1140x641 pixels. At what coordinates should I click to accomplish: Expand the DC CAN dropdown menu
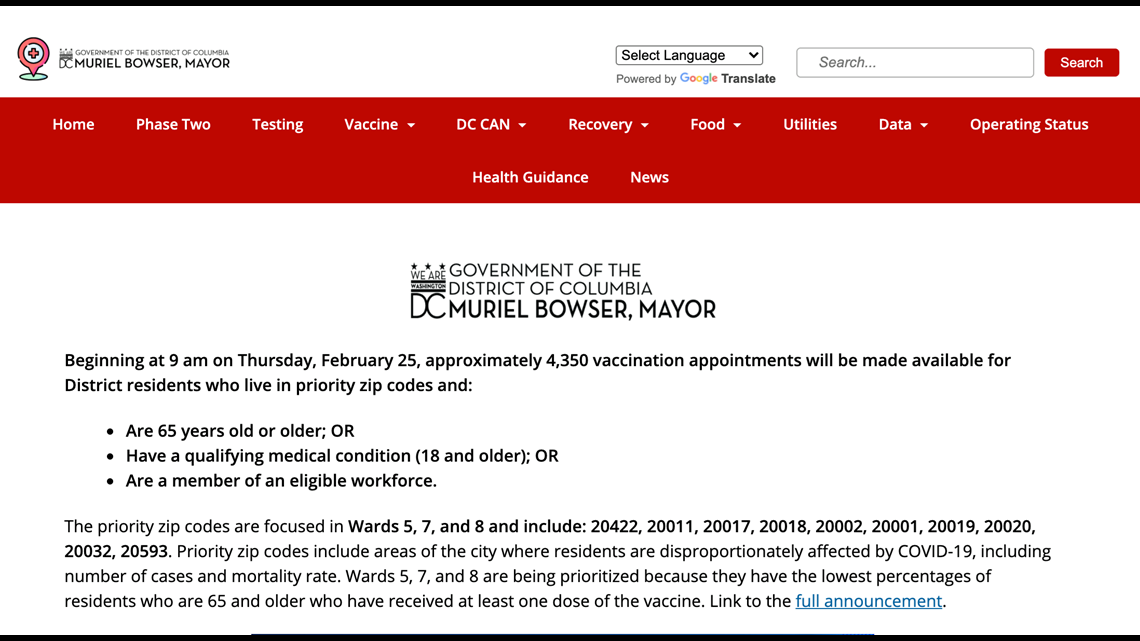pos(491,124)
